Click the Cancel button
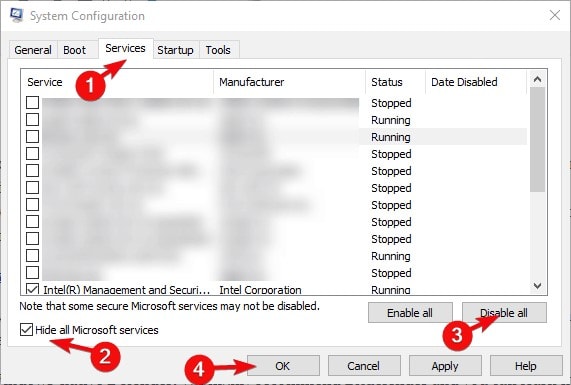 point(364,366)
